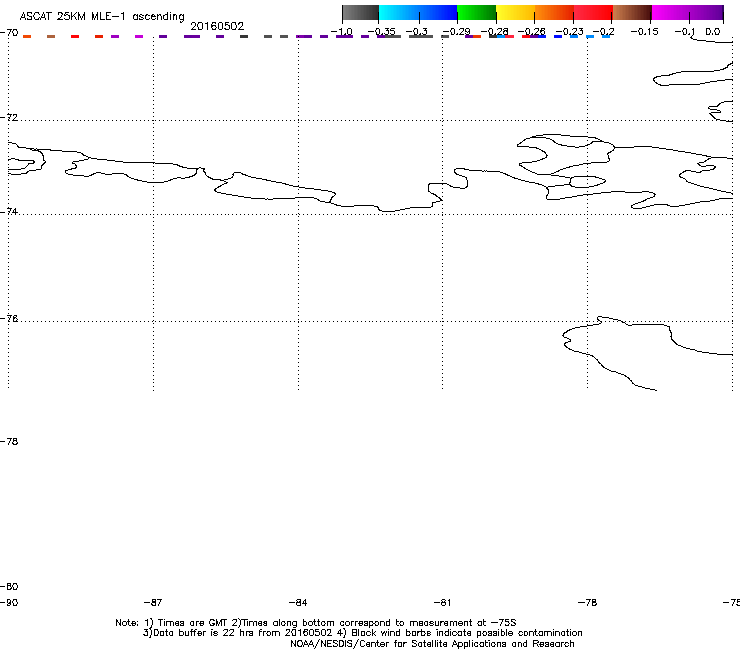This screenshot has width=740, height=650.
Task: Click the date label '20160502' below the title
Action: [x=217, y=26]
